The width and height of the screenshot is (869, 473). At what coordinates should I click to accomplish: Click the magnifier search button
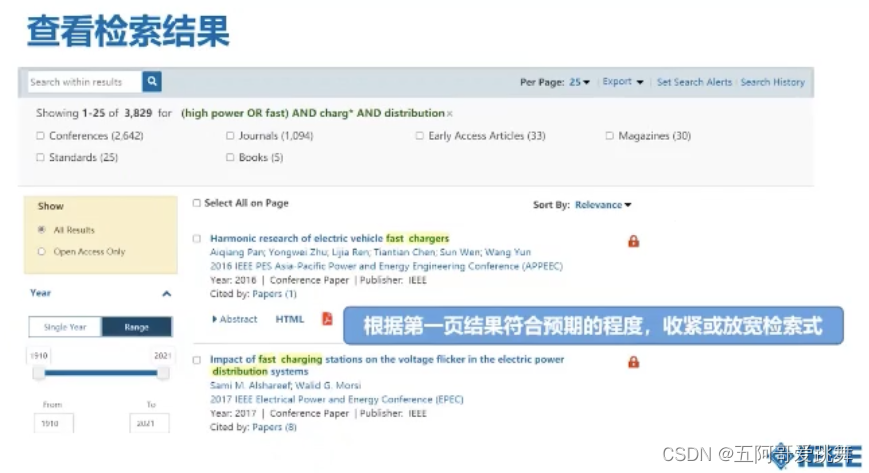pyautogui.click(x=152, y=82)
